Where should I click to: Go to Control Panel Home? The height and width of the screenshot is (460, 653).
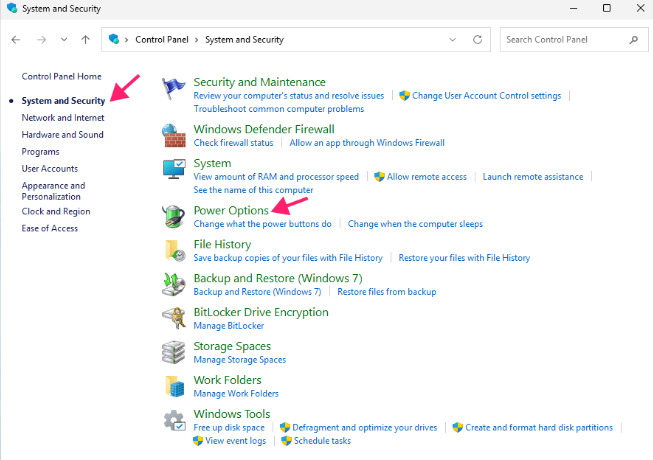click(x=61, y=76)
